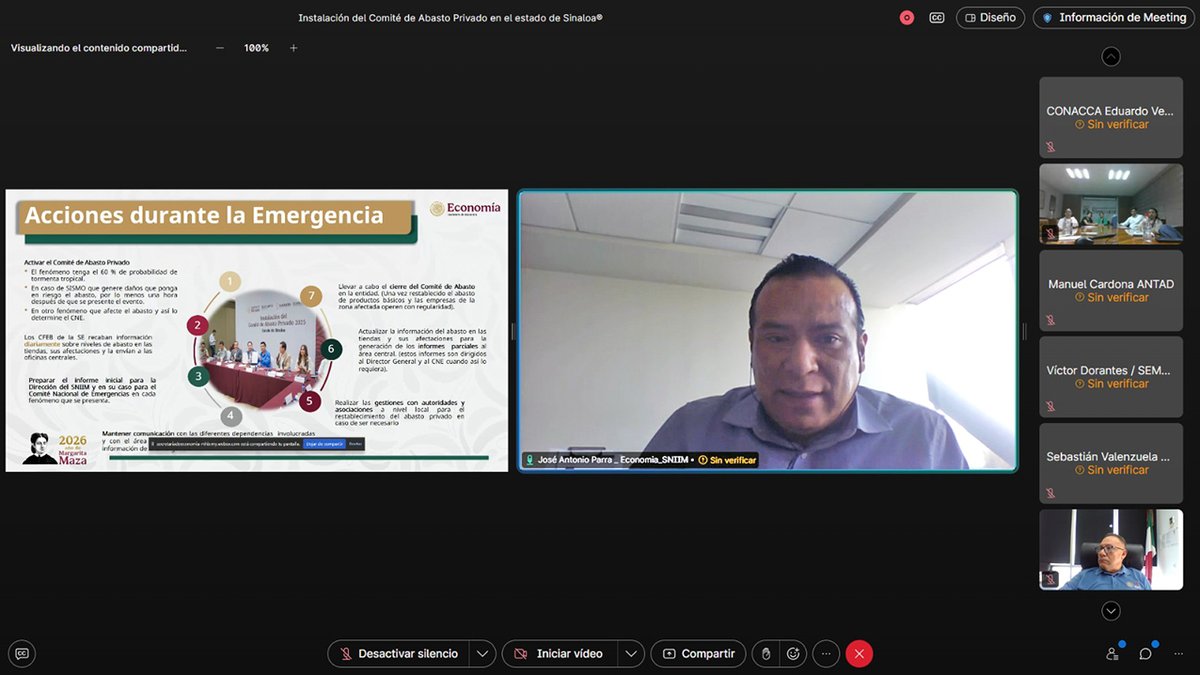Zoom in shared content with plus icon
Viewport: 1200px width, 675px height.
coord(293,48)
